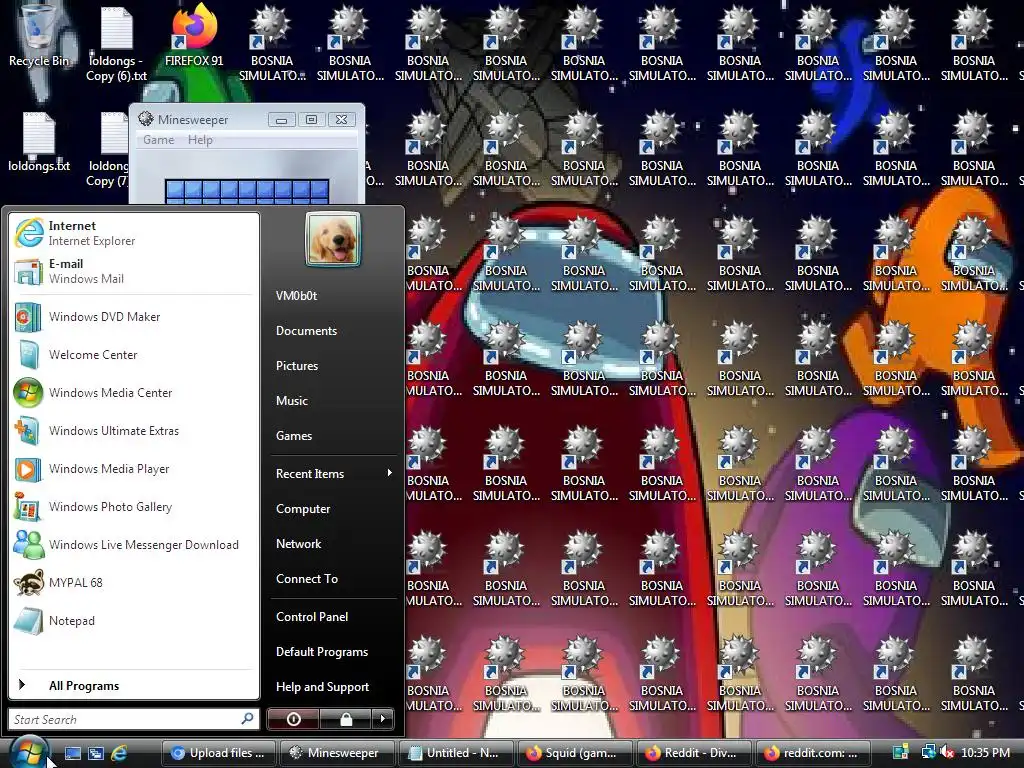This screenshot has width=1024, height=768.
Task: Open Internet Explorer from the Start menu
Action: coord(134,233)
